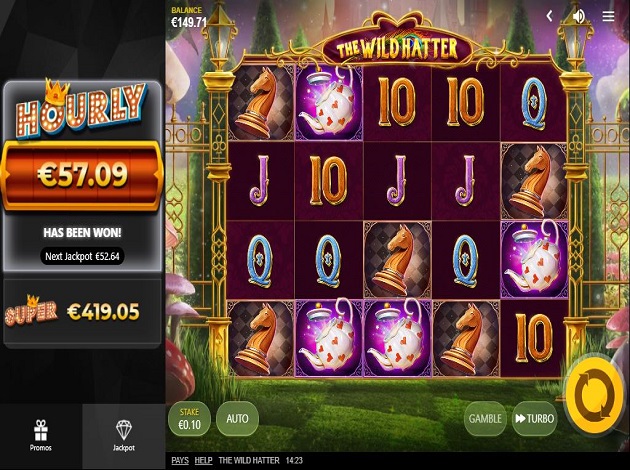Click The Wild Hatter title logo

pyautogui.click(x=397, y=49)
